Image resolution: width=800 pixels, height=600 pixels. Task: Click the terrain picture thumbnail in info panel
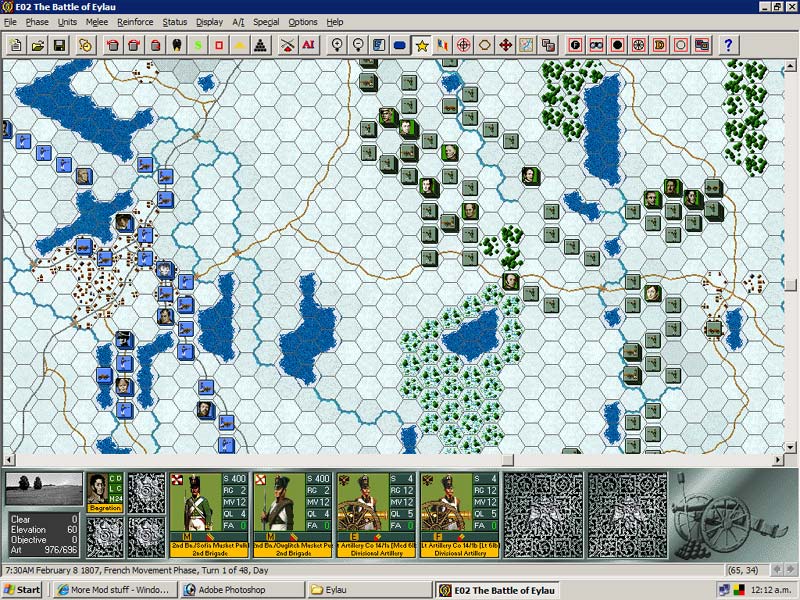click(x=44, y=489)
